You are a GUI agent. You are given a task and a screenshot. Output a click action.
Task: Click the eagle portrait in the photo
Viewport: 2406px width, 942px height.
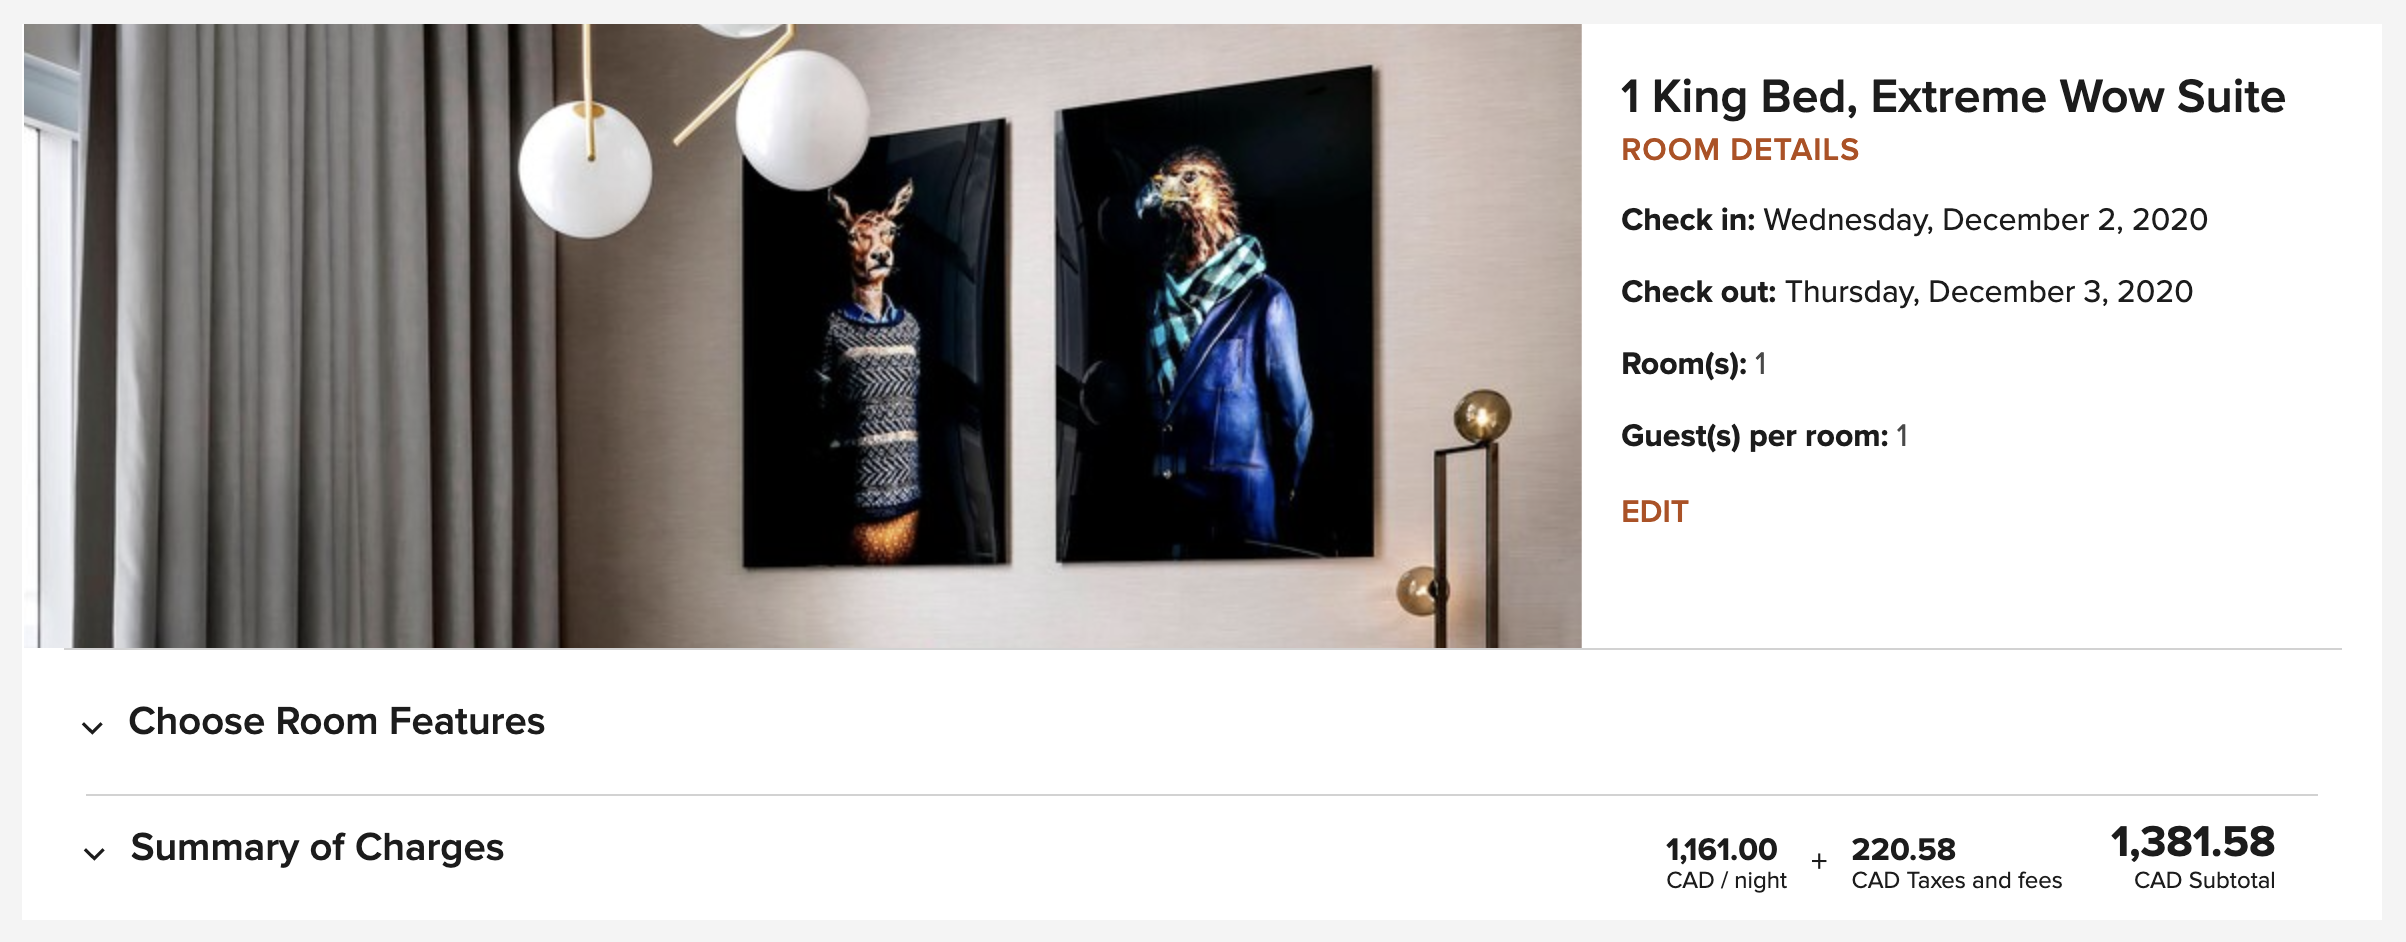click(x=1215, y=315)
